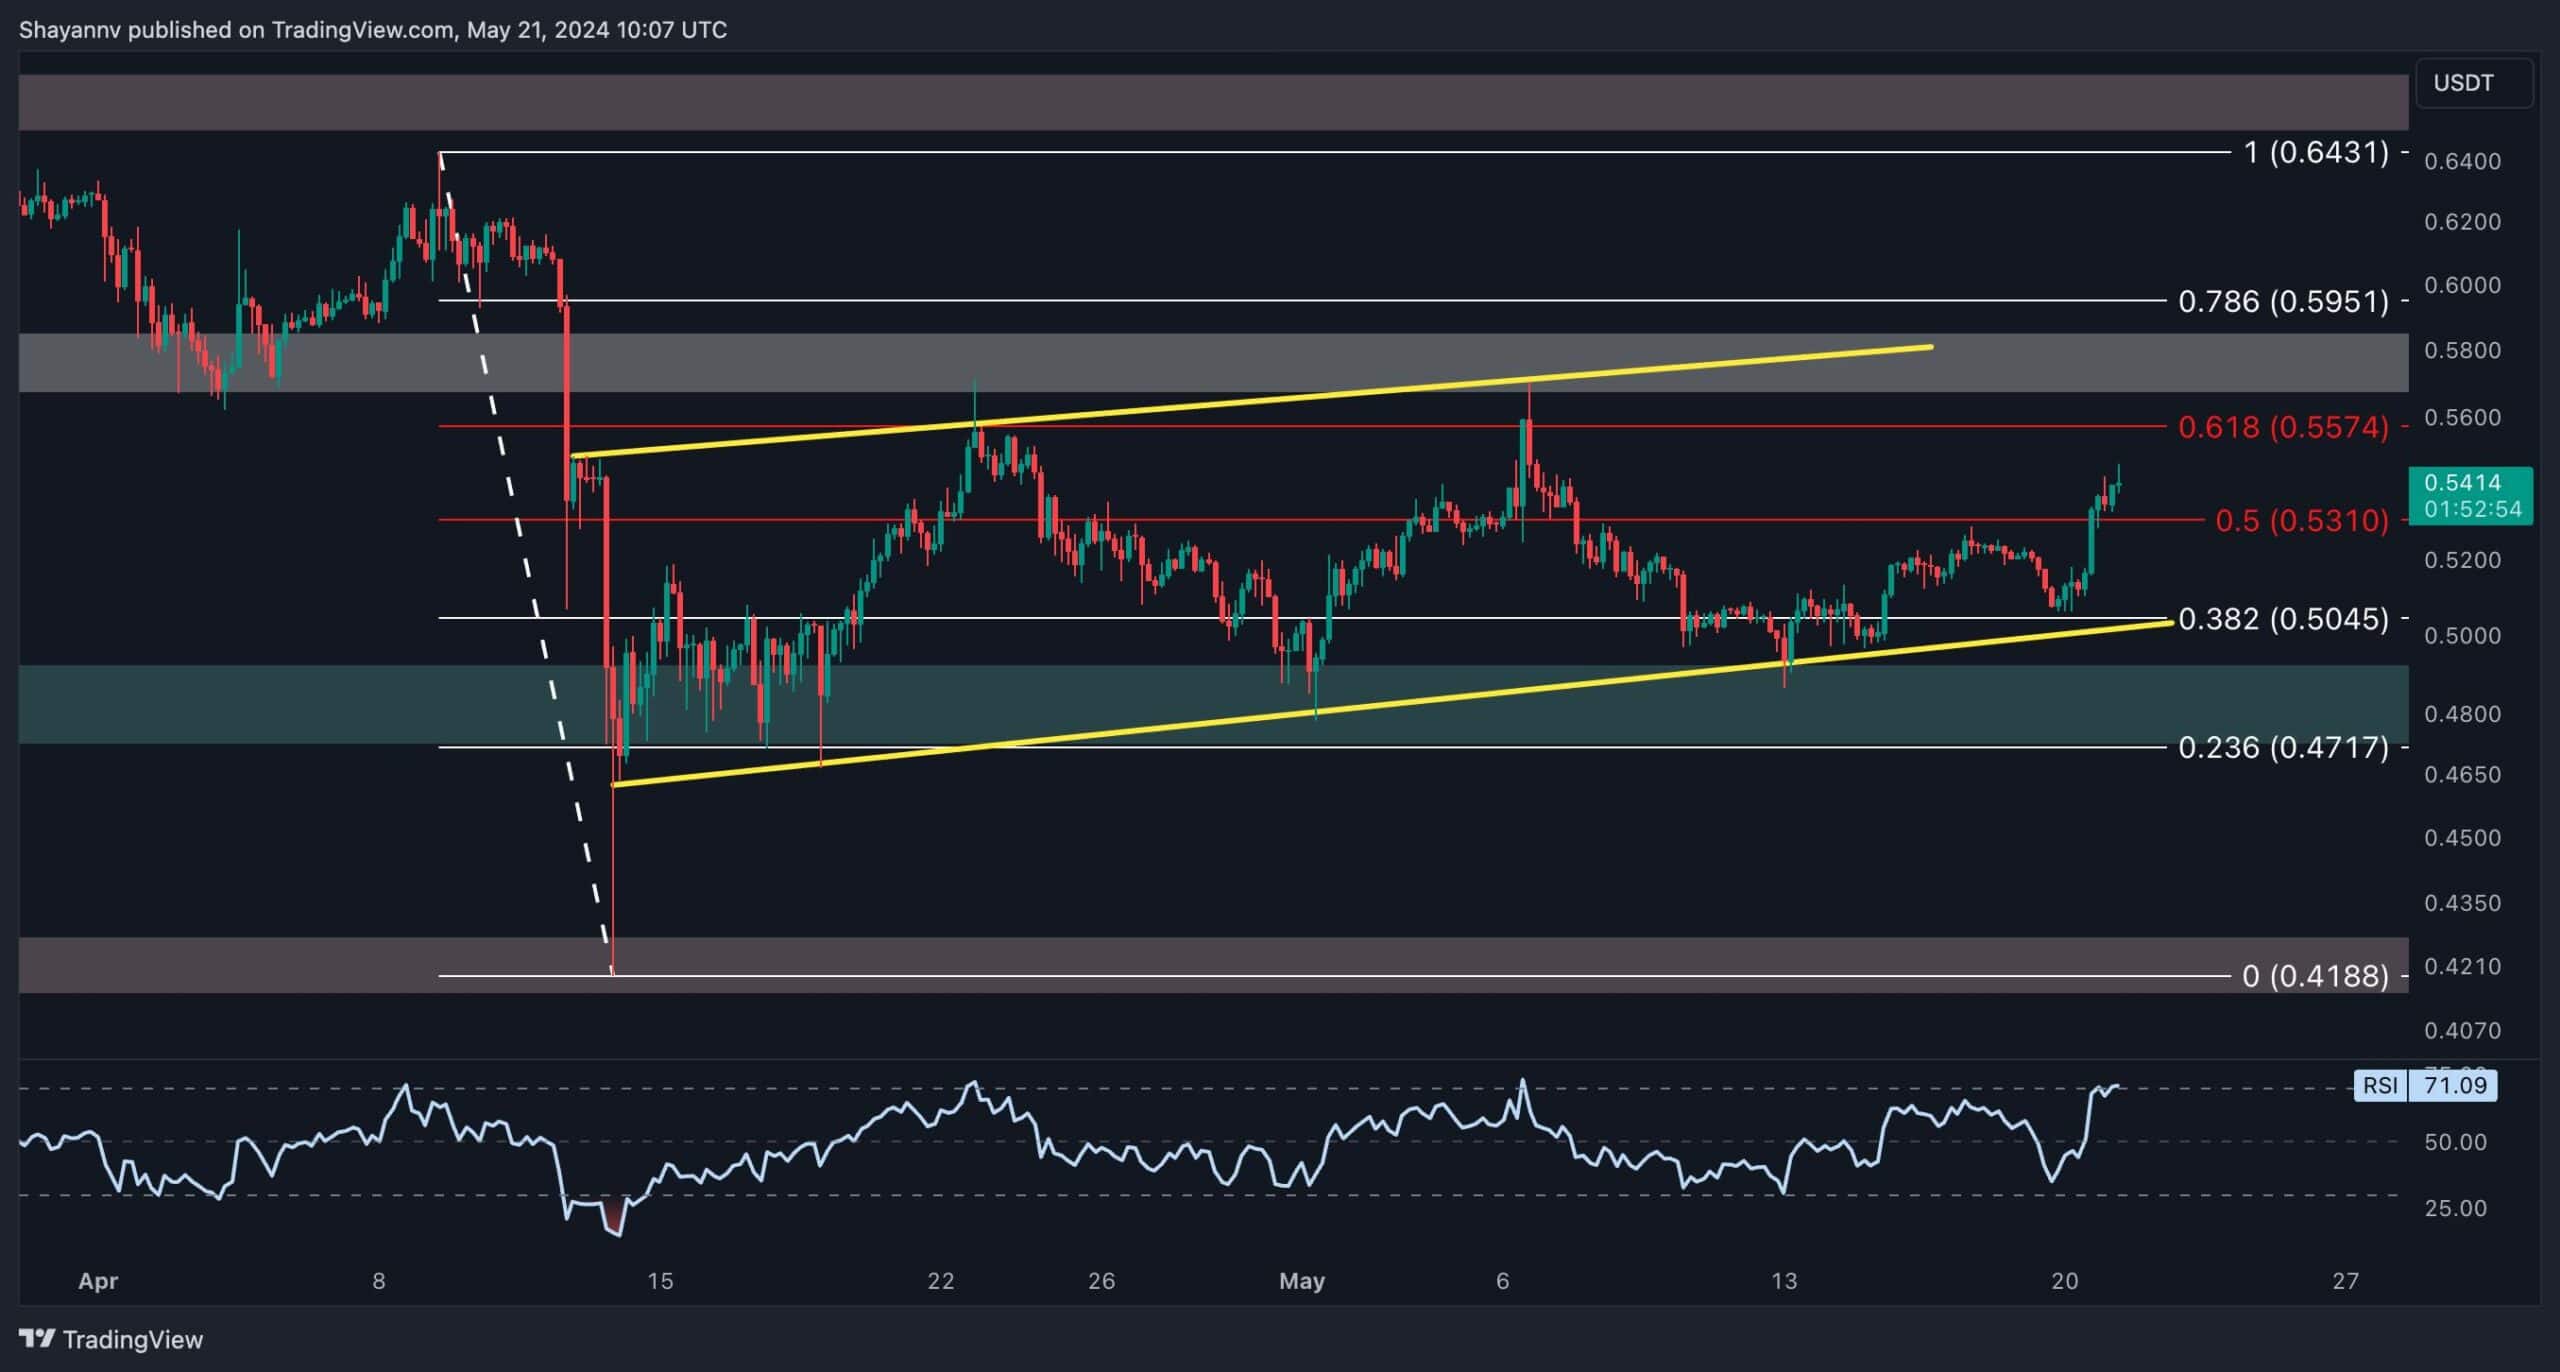Click the 0.5000 price axis tick

point(2462,635)
